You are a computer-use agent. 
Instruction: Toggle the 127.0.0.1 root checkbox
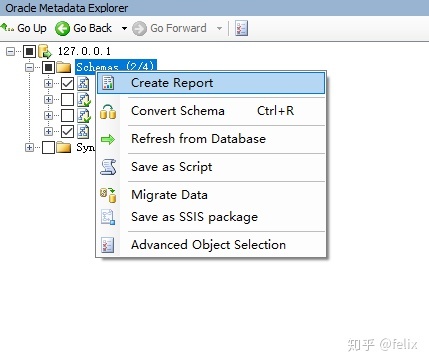(x=29, y=51)
